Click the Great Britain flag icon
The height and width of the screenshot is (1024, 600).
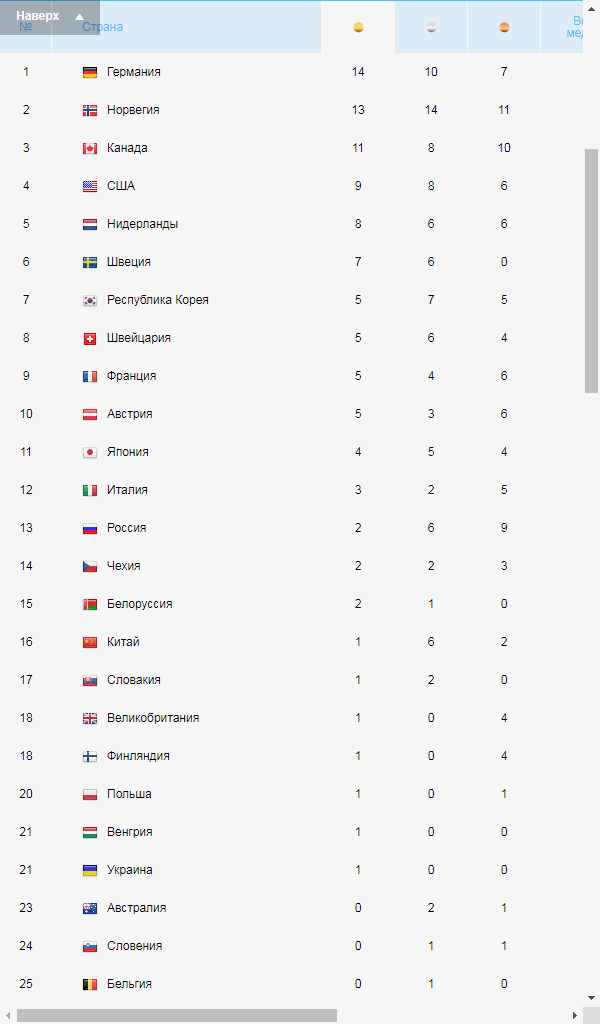point(90,718)
